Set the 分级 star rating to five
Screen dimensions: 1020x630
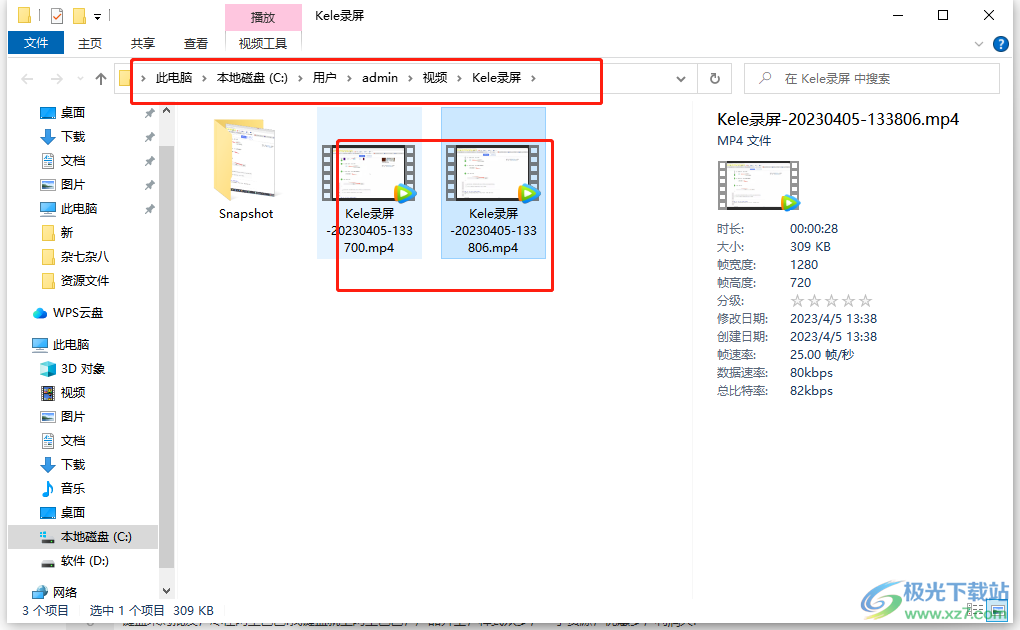click(x=865, y=301)
